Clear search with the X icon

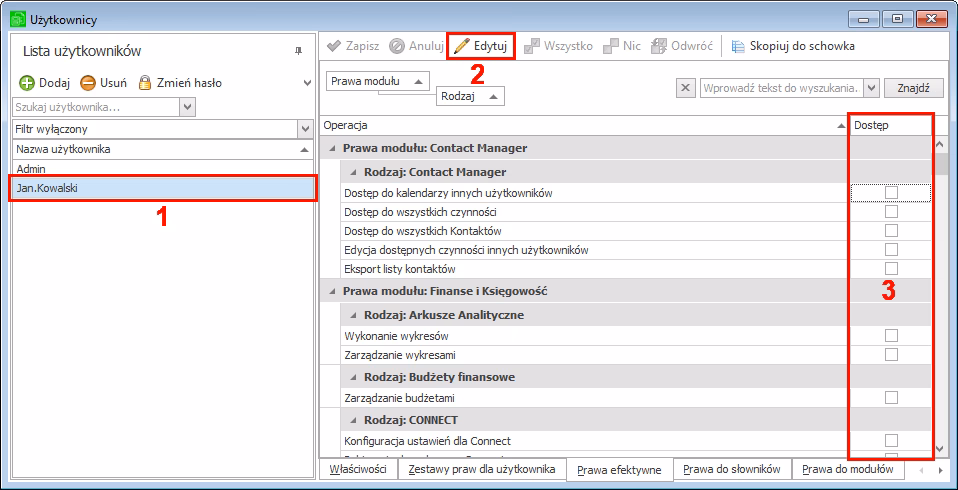tap(686, 88)
